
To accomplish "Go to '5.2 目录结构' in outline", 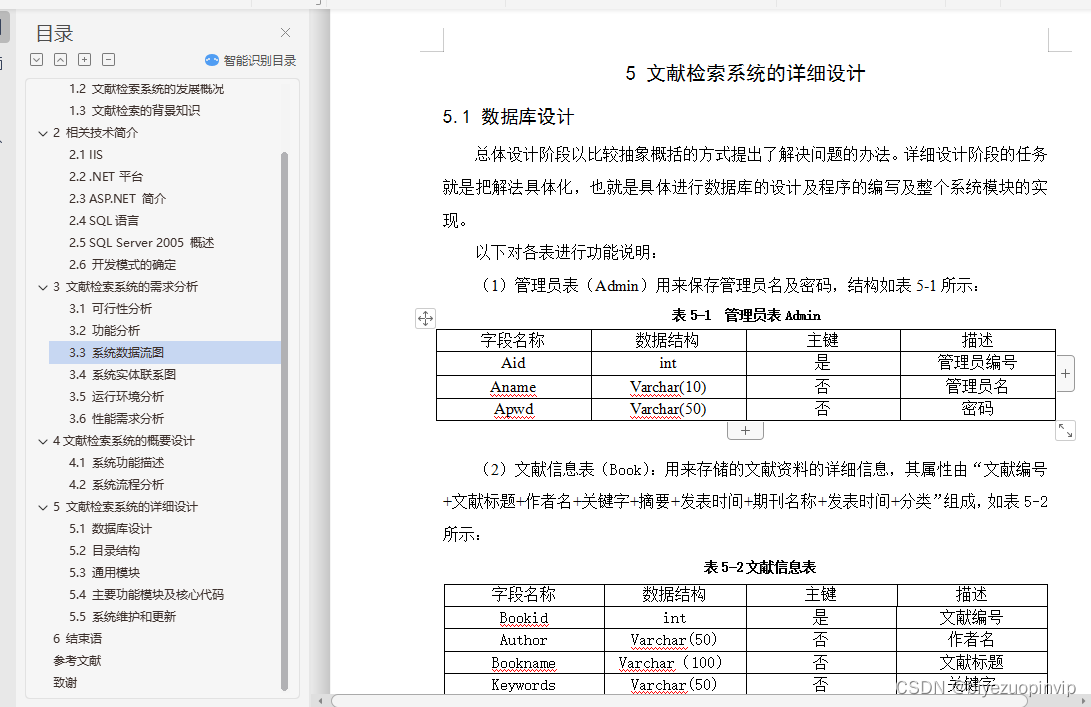I will (104, 551).
